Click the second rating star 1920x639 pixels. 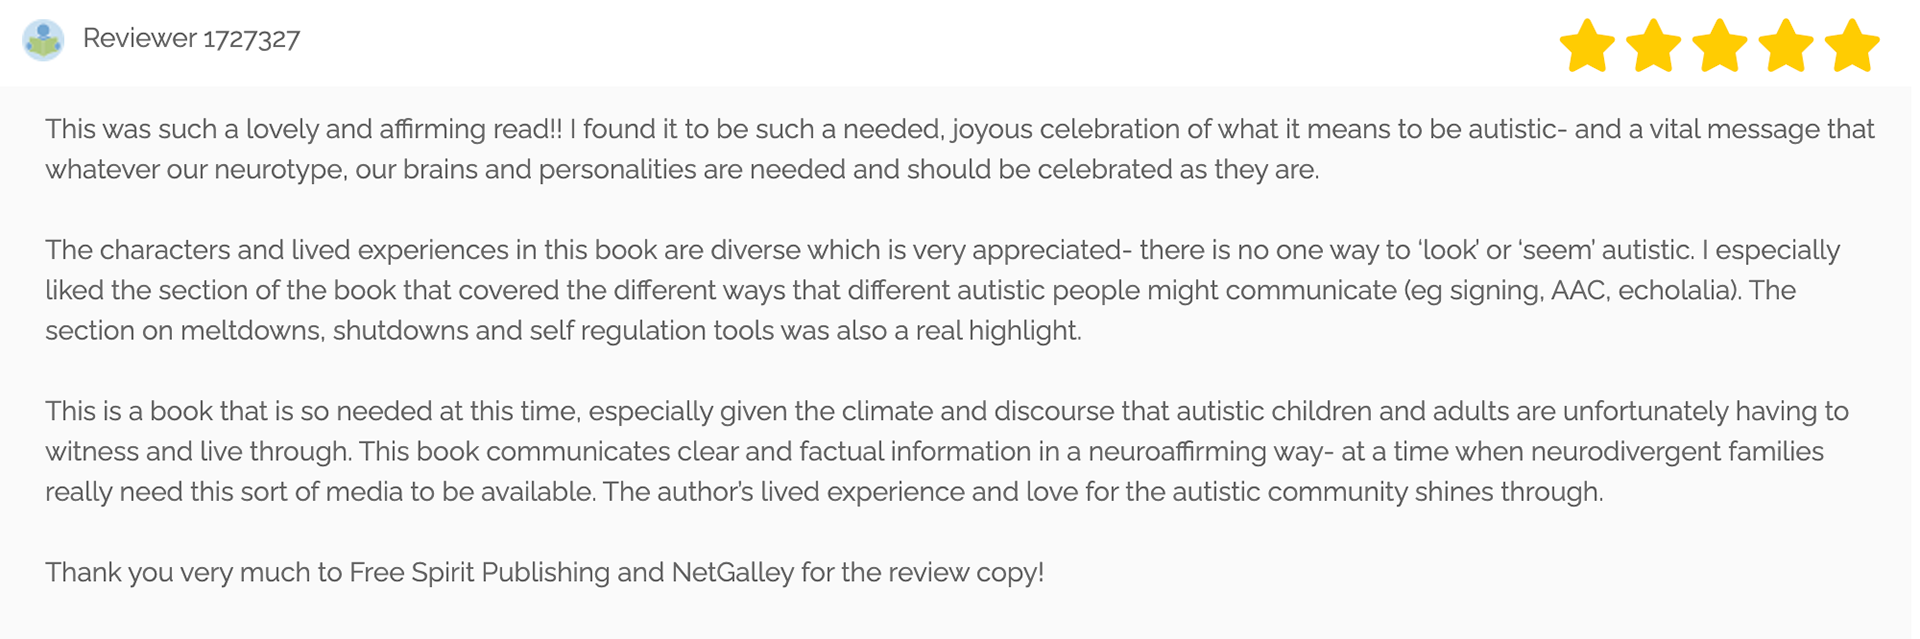click(1653, 46)
